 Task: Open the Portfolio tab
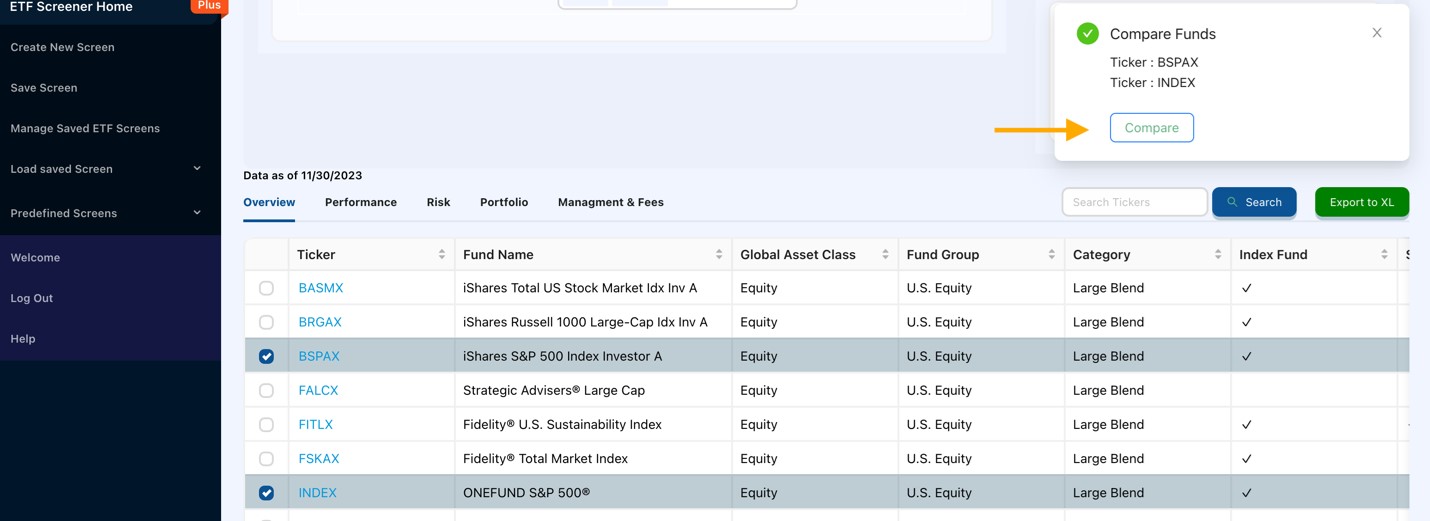[x=504, y=202]
